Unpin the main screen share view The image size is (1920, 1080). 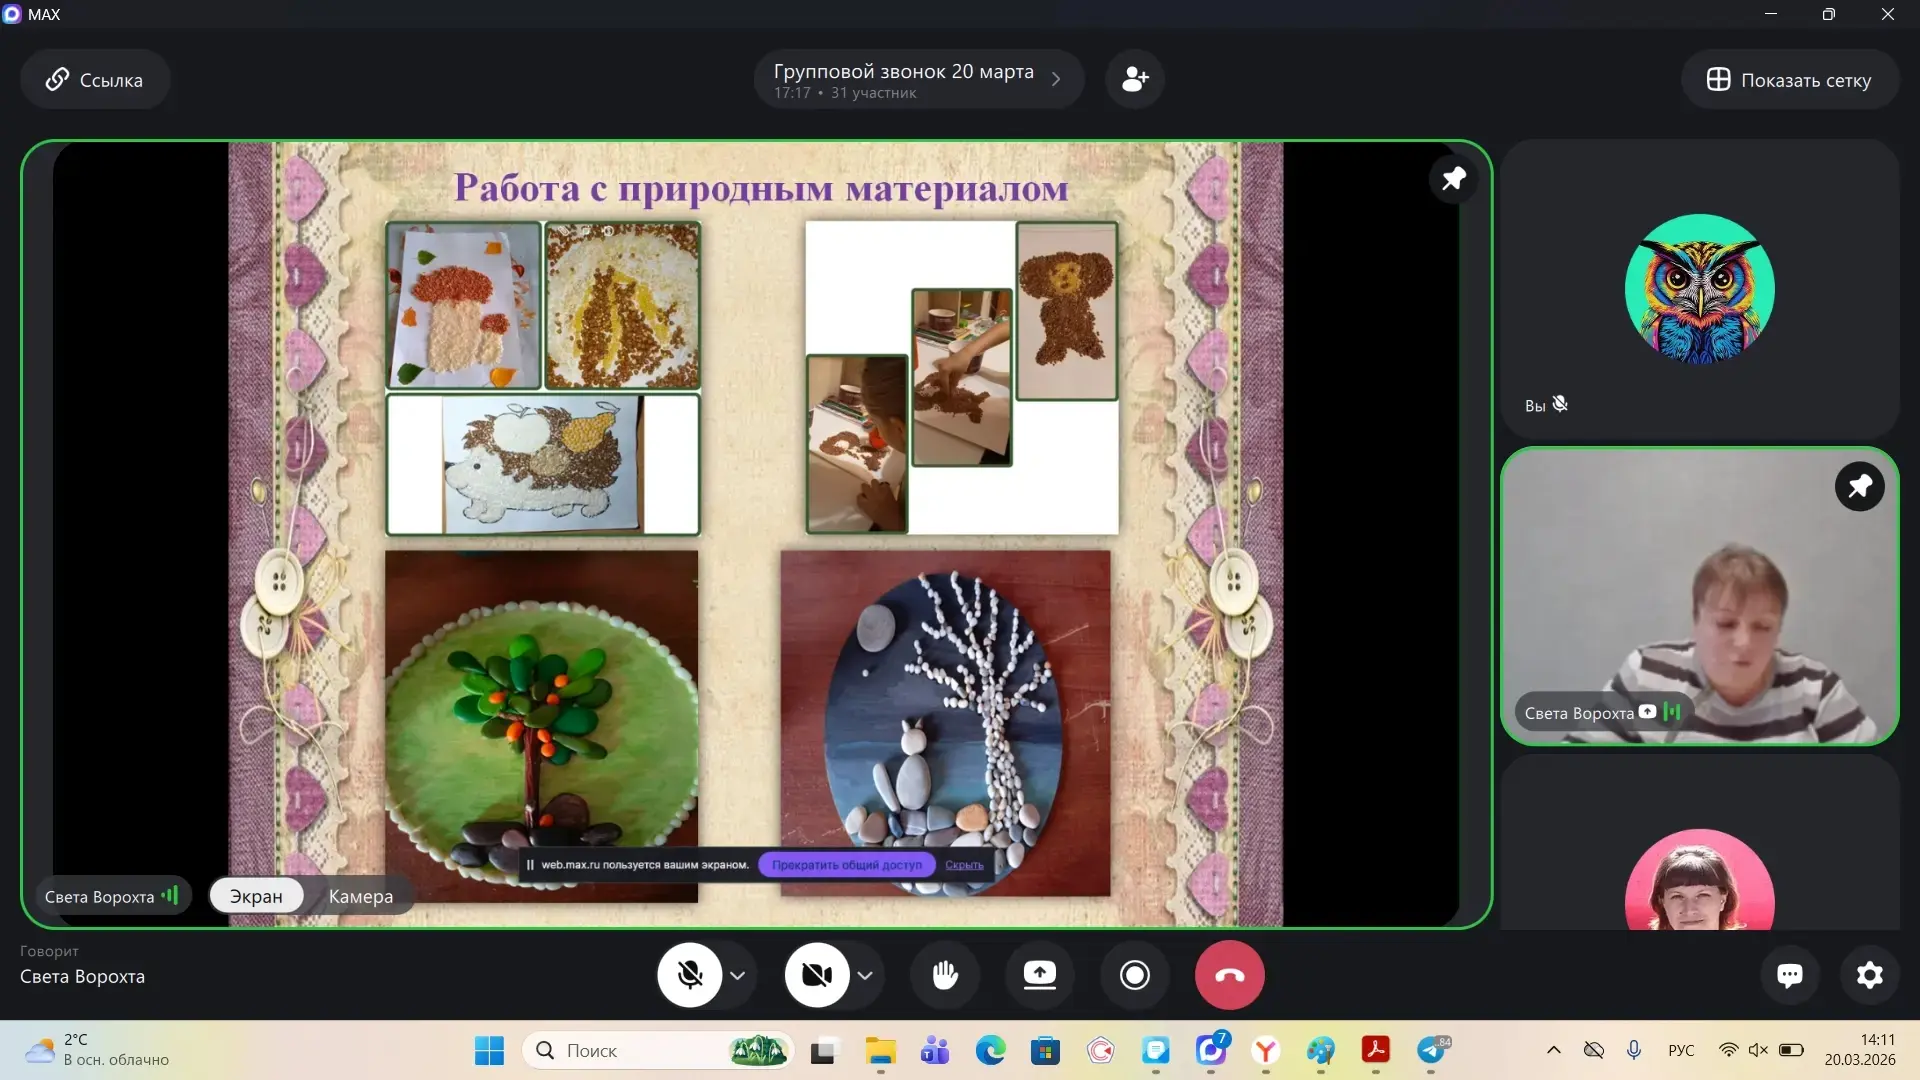[x=1453, y=179]
